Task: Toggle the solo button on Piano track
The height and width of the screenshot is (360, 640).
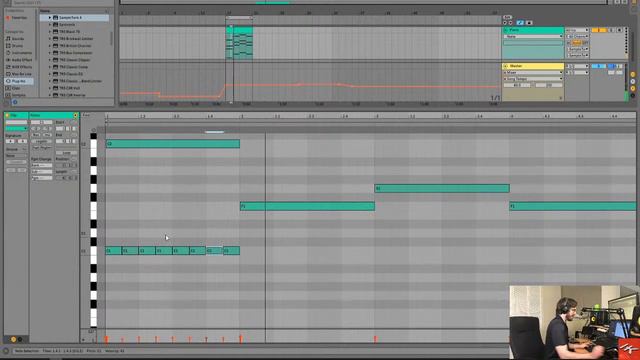Action: [x=611, y=30]
